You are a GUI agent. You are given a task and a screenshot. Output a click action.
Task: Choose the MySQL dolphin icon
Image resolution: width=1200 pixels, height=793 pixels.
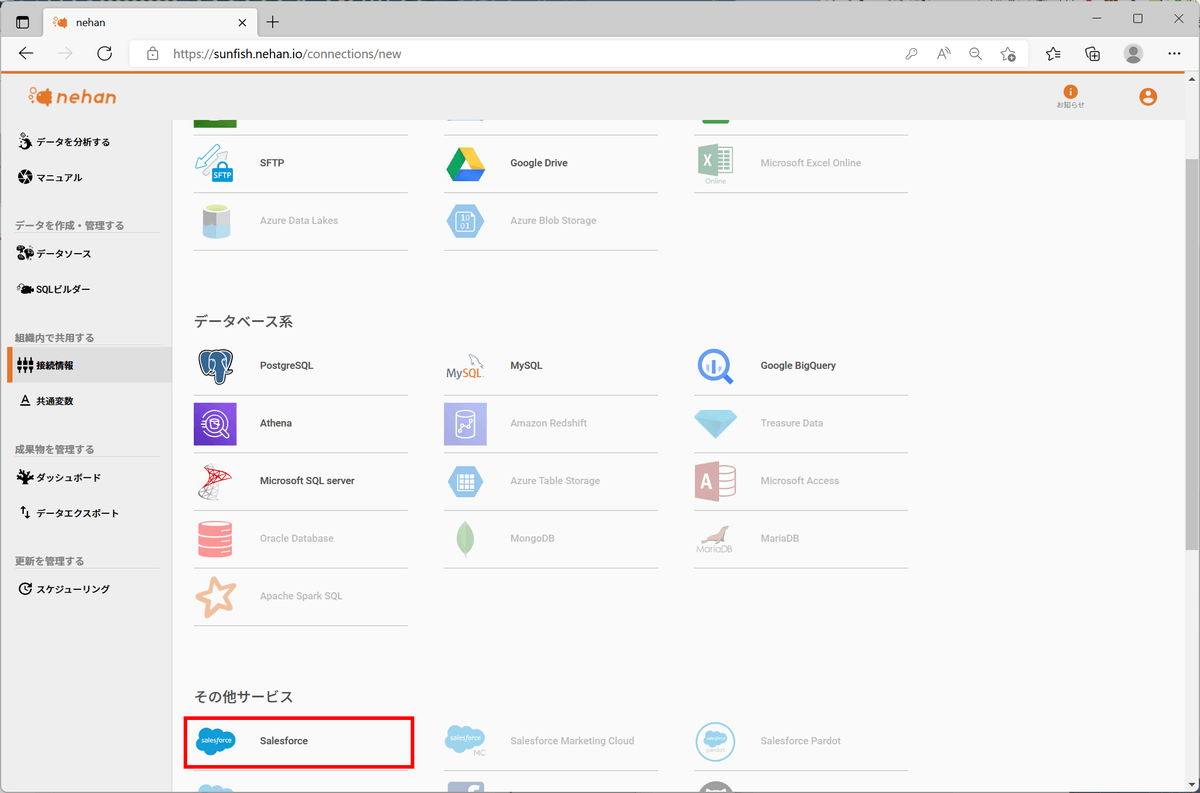click(465, 366)
